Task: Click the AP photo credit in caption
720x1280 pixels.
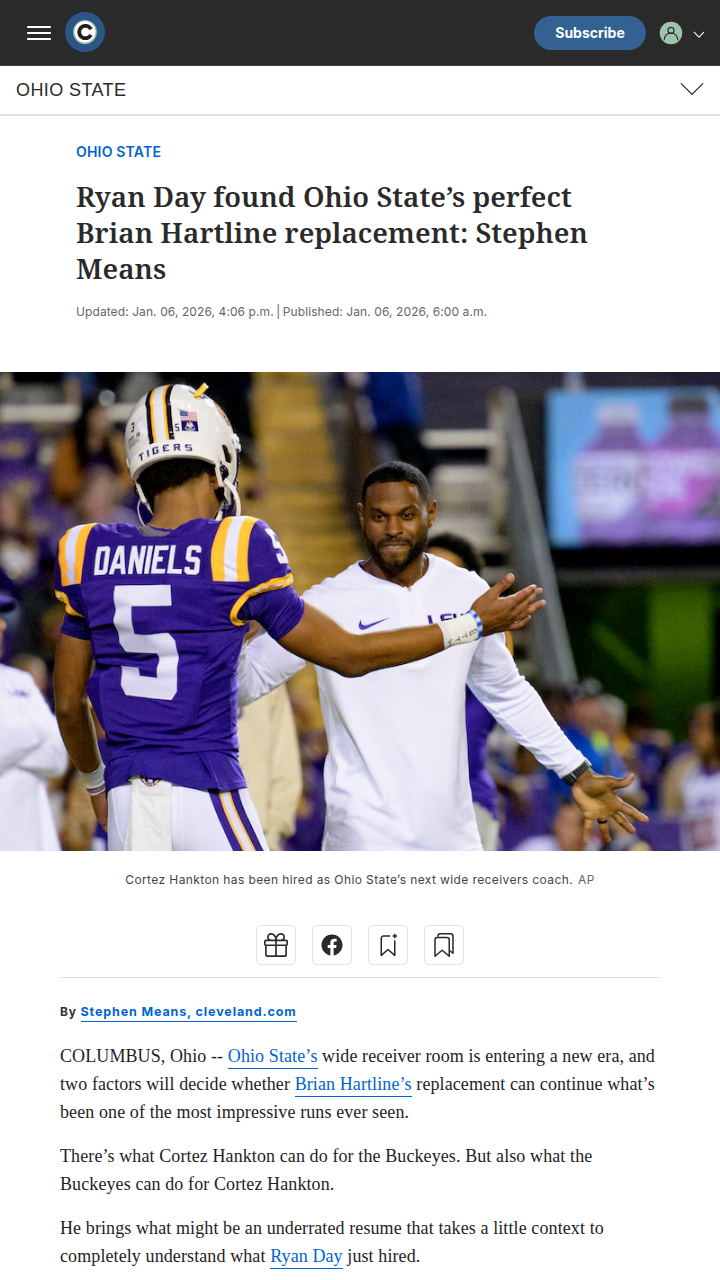Action: pyautogui.click(x=586, y=880)
